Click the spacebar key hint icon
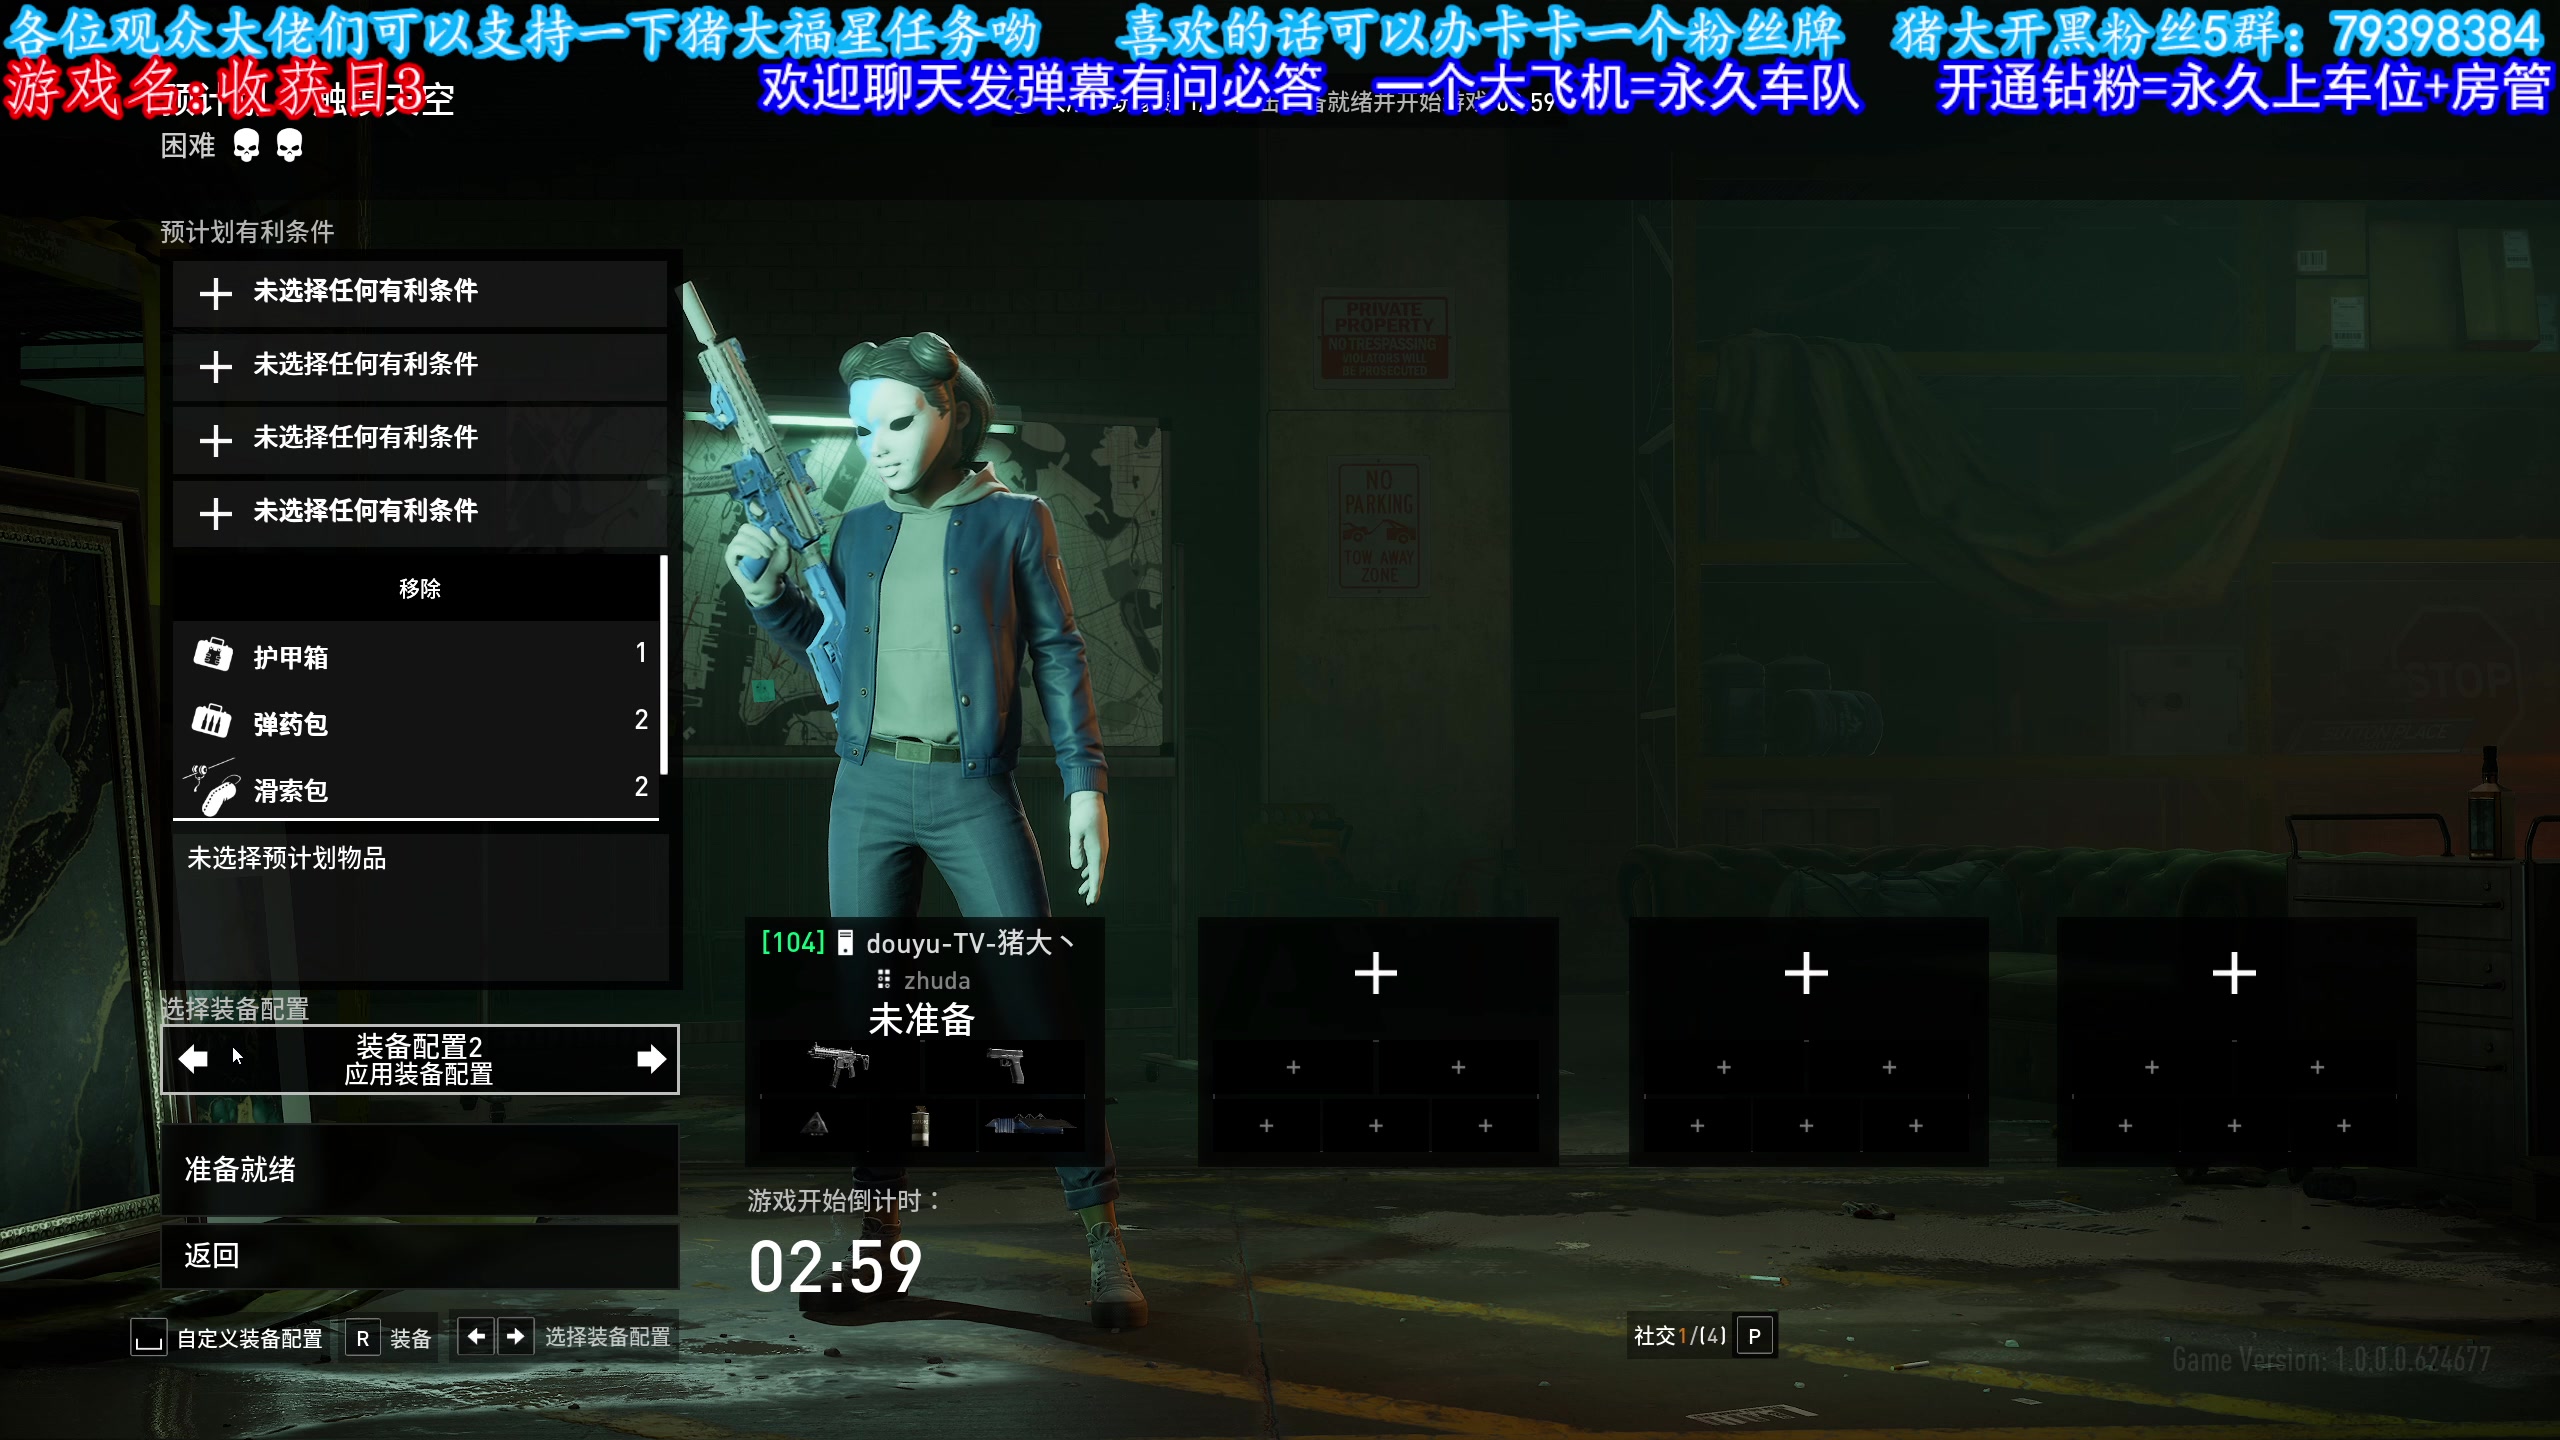Screen dimensions: 2560x1440 pos(148,1338)
